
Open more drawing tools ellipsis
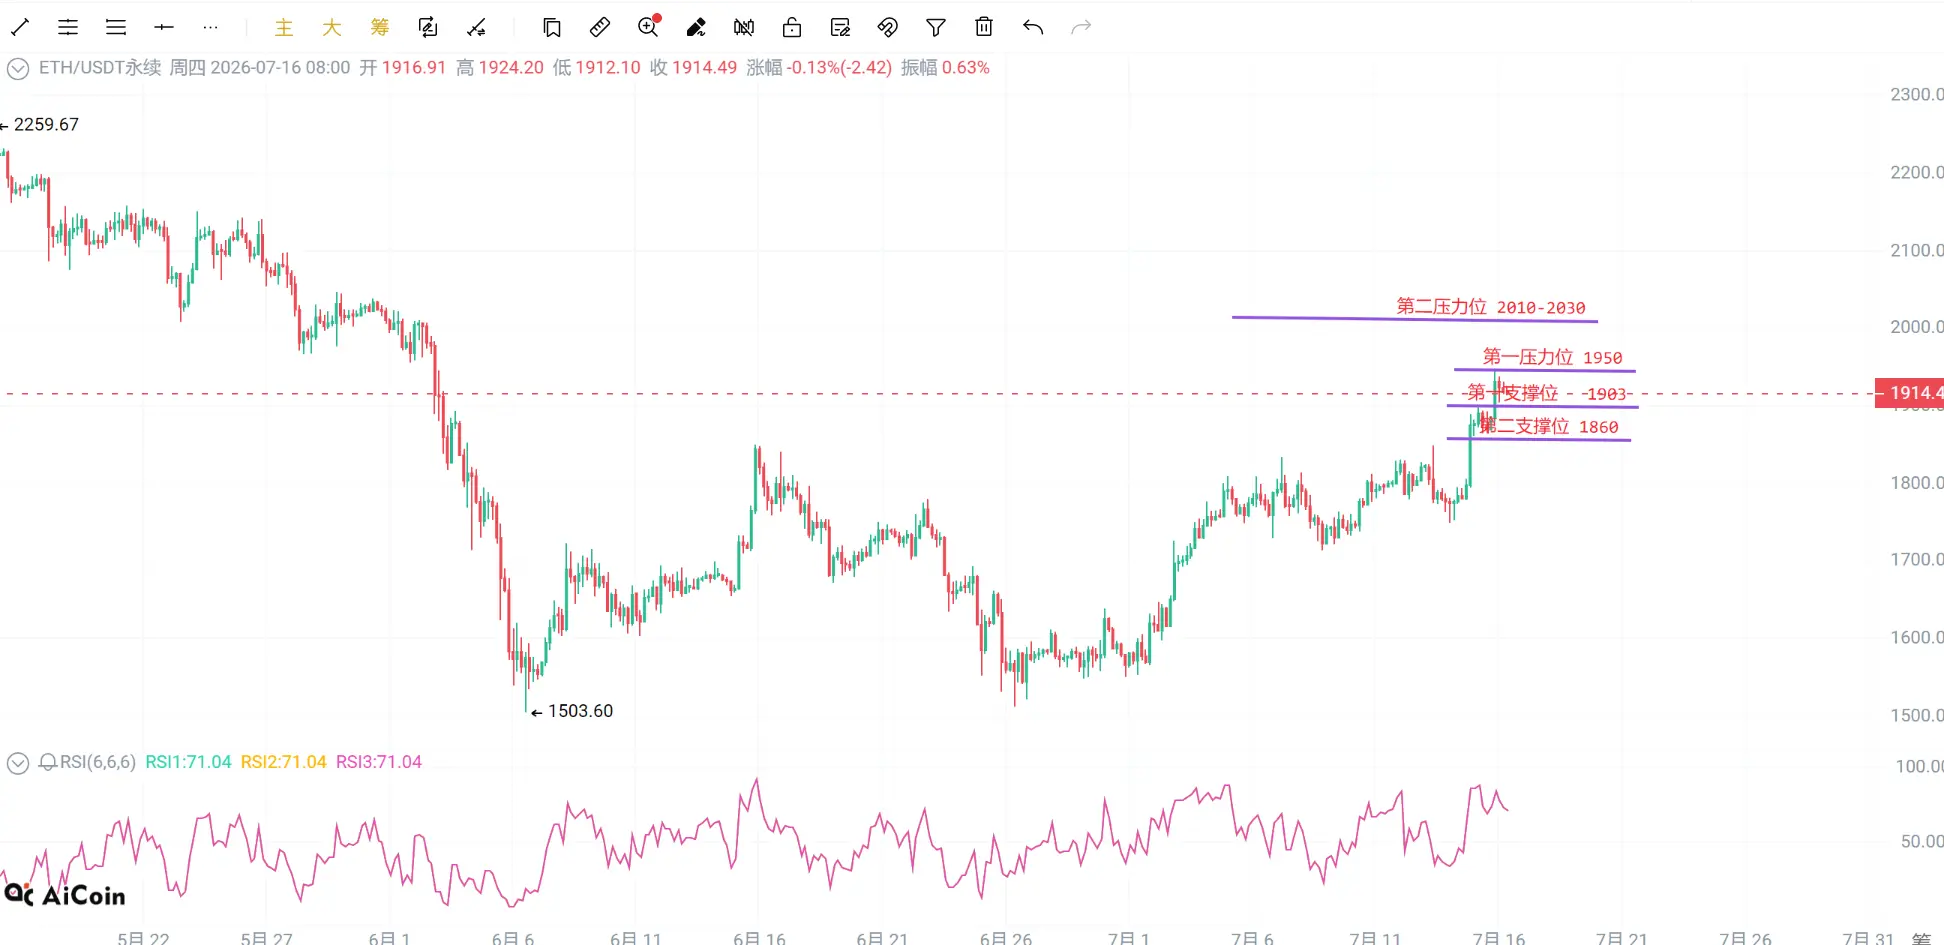[x=210, y=27]
